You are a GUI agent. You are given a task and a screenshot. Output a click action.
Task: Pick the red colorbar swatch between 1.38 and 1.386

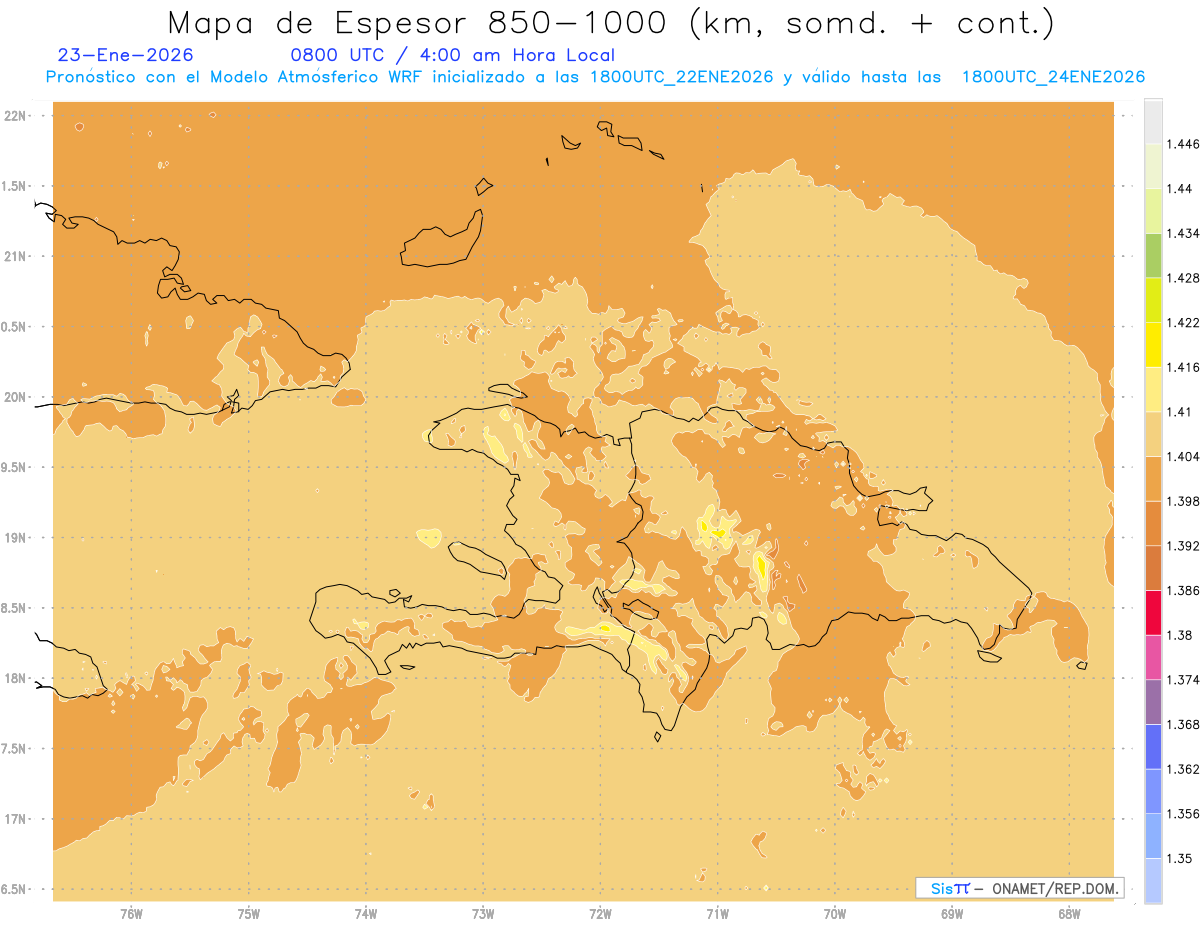pyautogui.click(x=1153, y=612)
